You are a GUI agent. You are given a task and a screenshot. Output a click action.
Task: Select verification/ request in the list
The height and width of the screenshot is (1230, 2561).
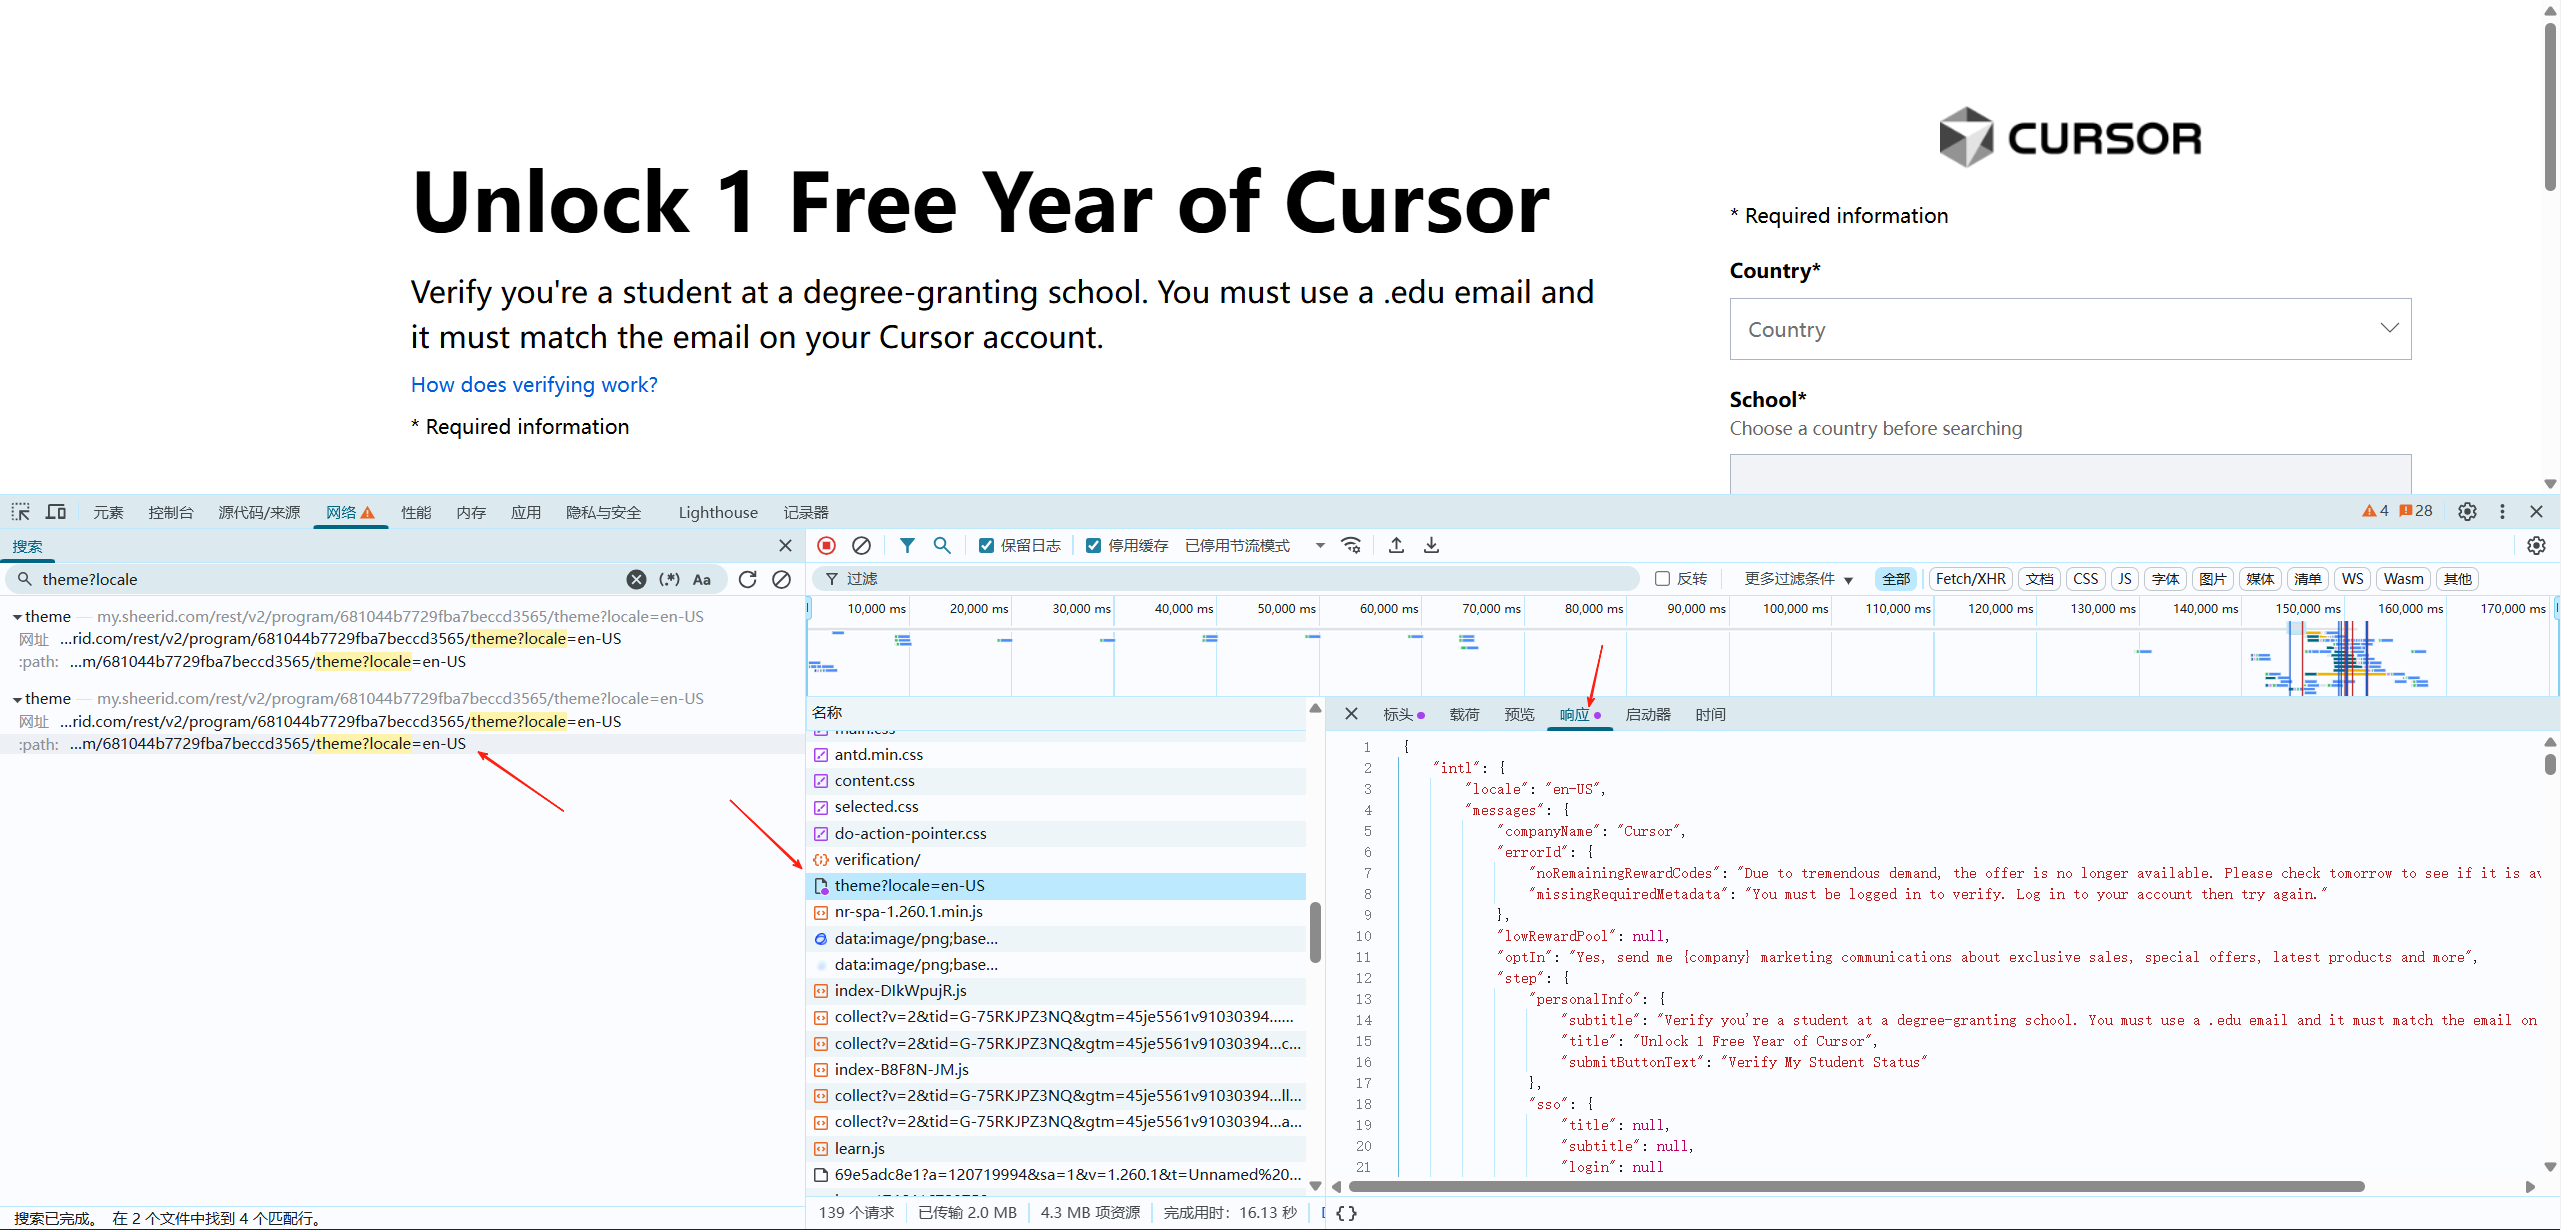[x=877, y=859]
